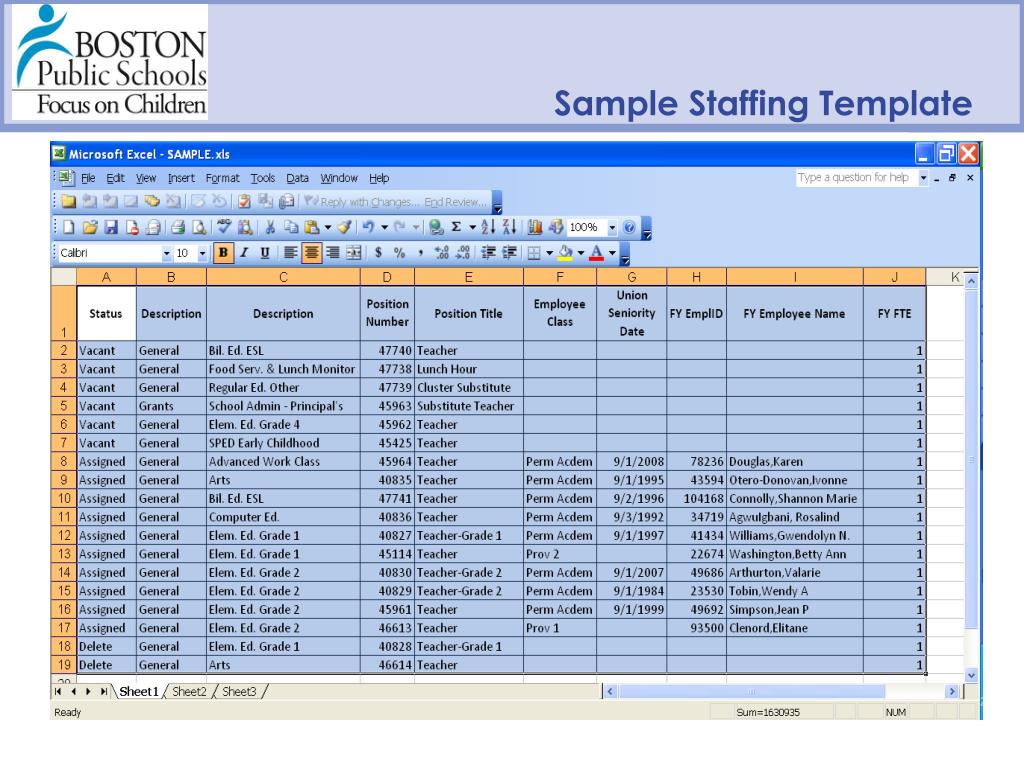Sort descending with the Z-A icon
Image resolution: width=1024 pixels, height=768 pixels.
pos(509,227)
